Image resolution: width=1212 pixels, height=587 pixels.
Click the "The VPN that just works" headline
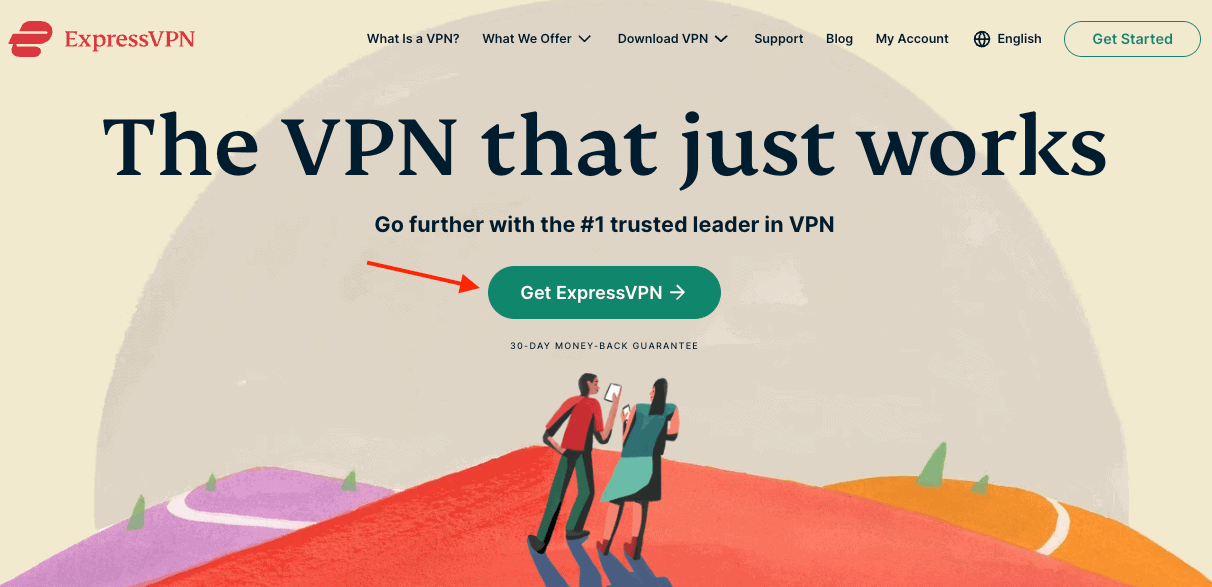(x=604, y=146)
